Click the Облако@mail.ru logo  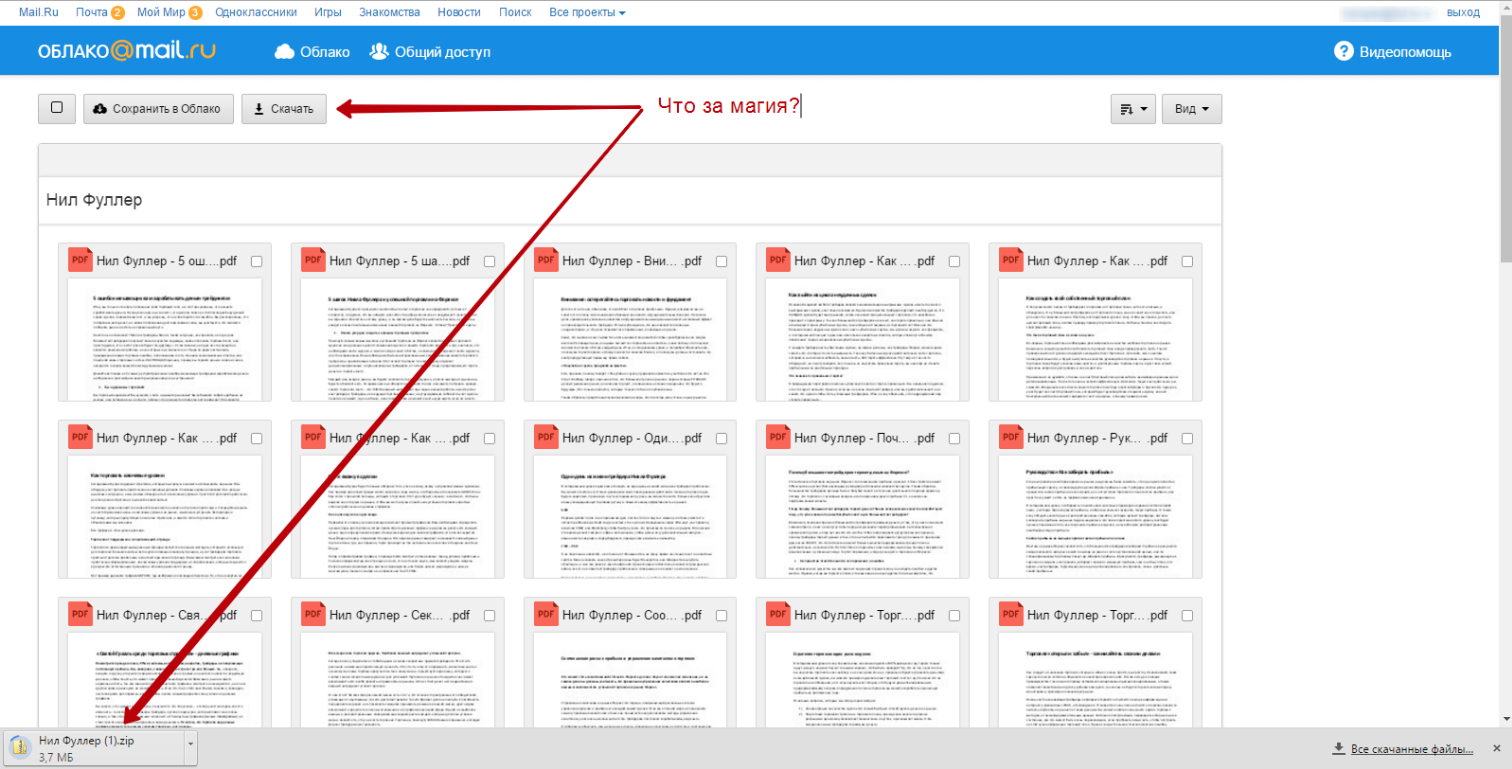pos(126,51)
